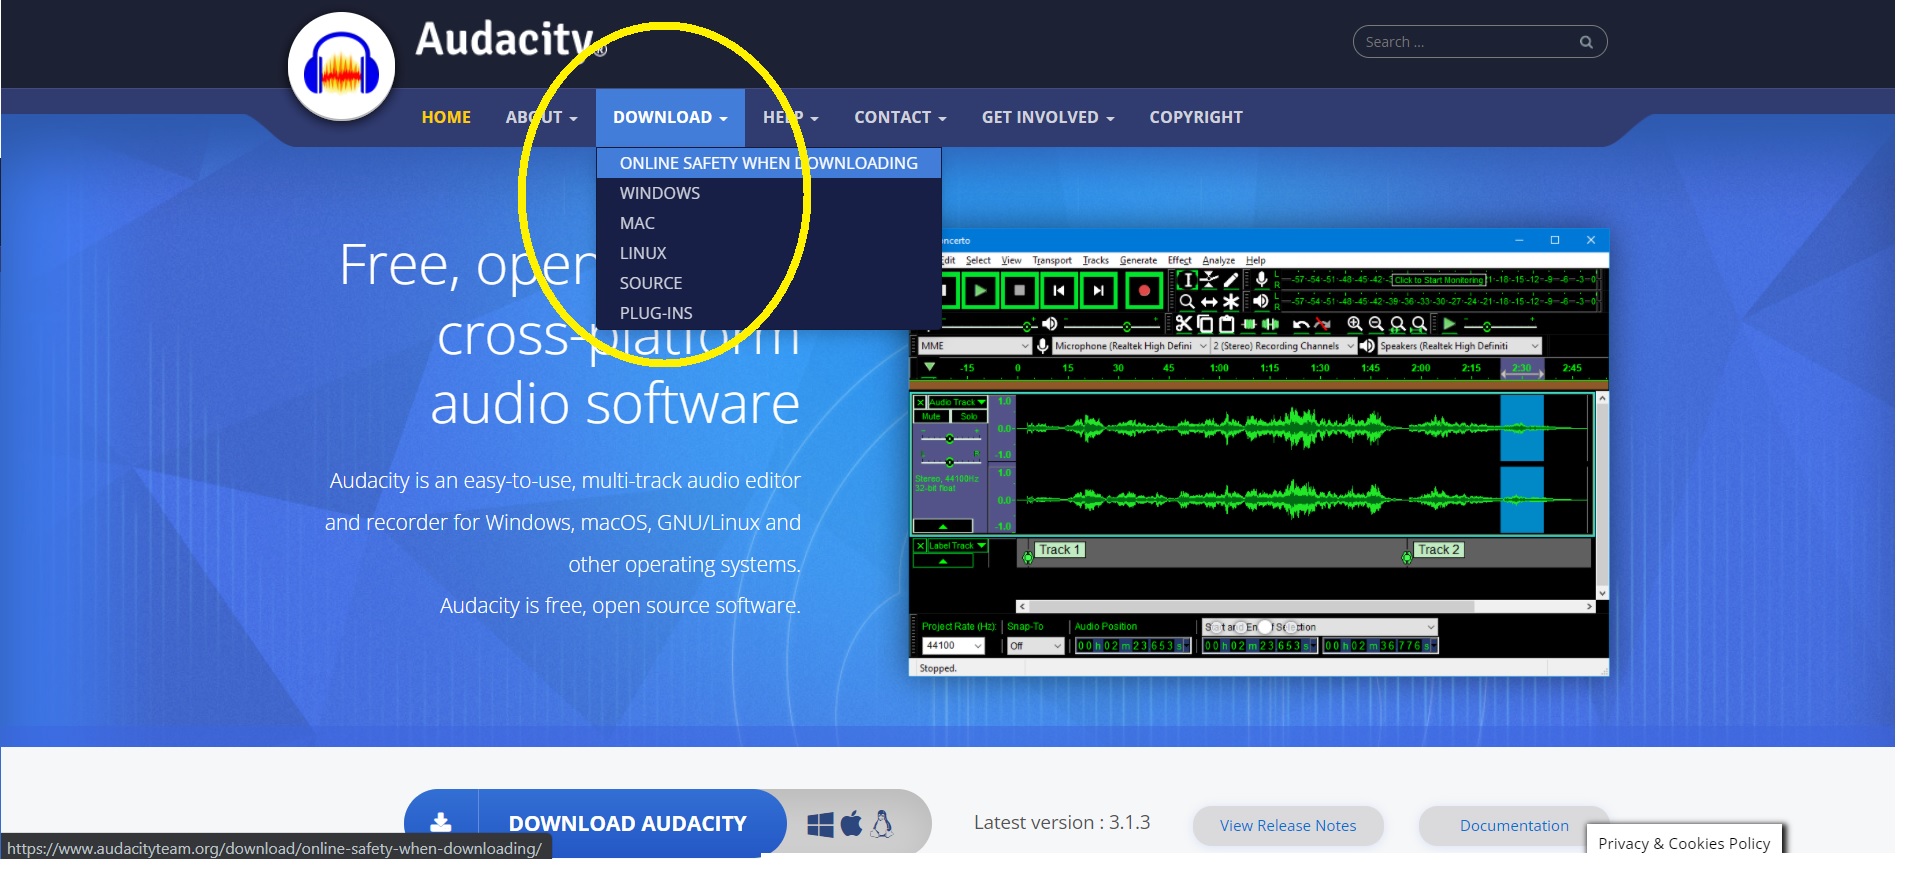Click the Audacity headphones logo
This screenshot has height=888, width=1906.
click(341, 68)
